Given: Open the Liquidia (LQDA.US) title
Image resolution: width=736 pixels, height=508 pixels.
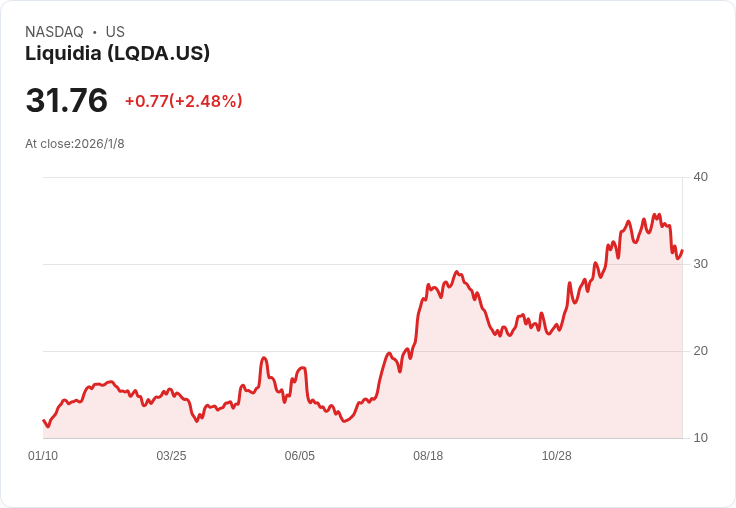Looking at the screenshot, I should click(117, 53).
